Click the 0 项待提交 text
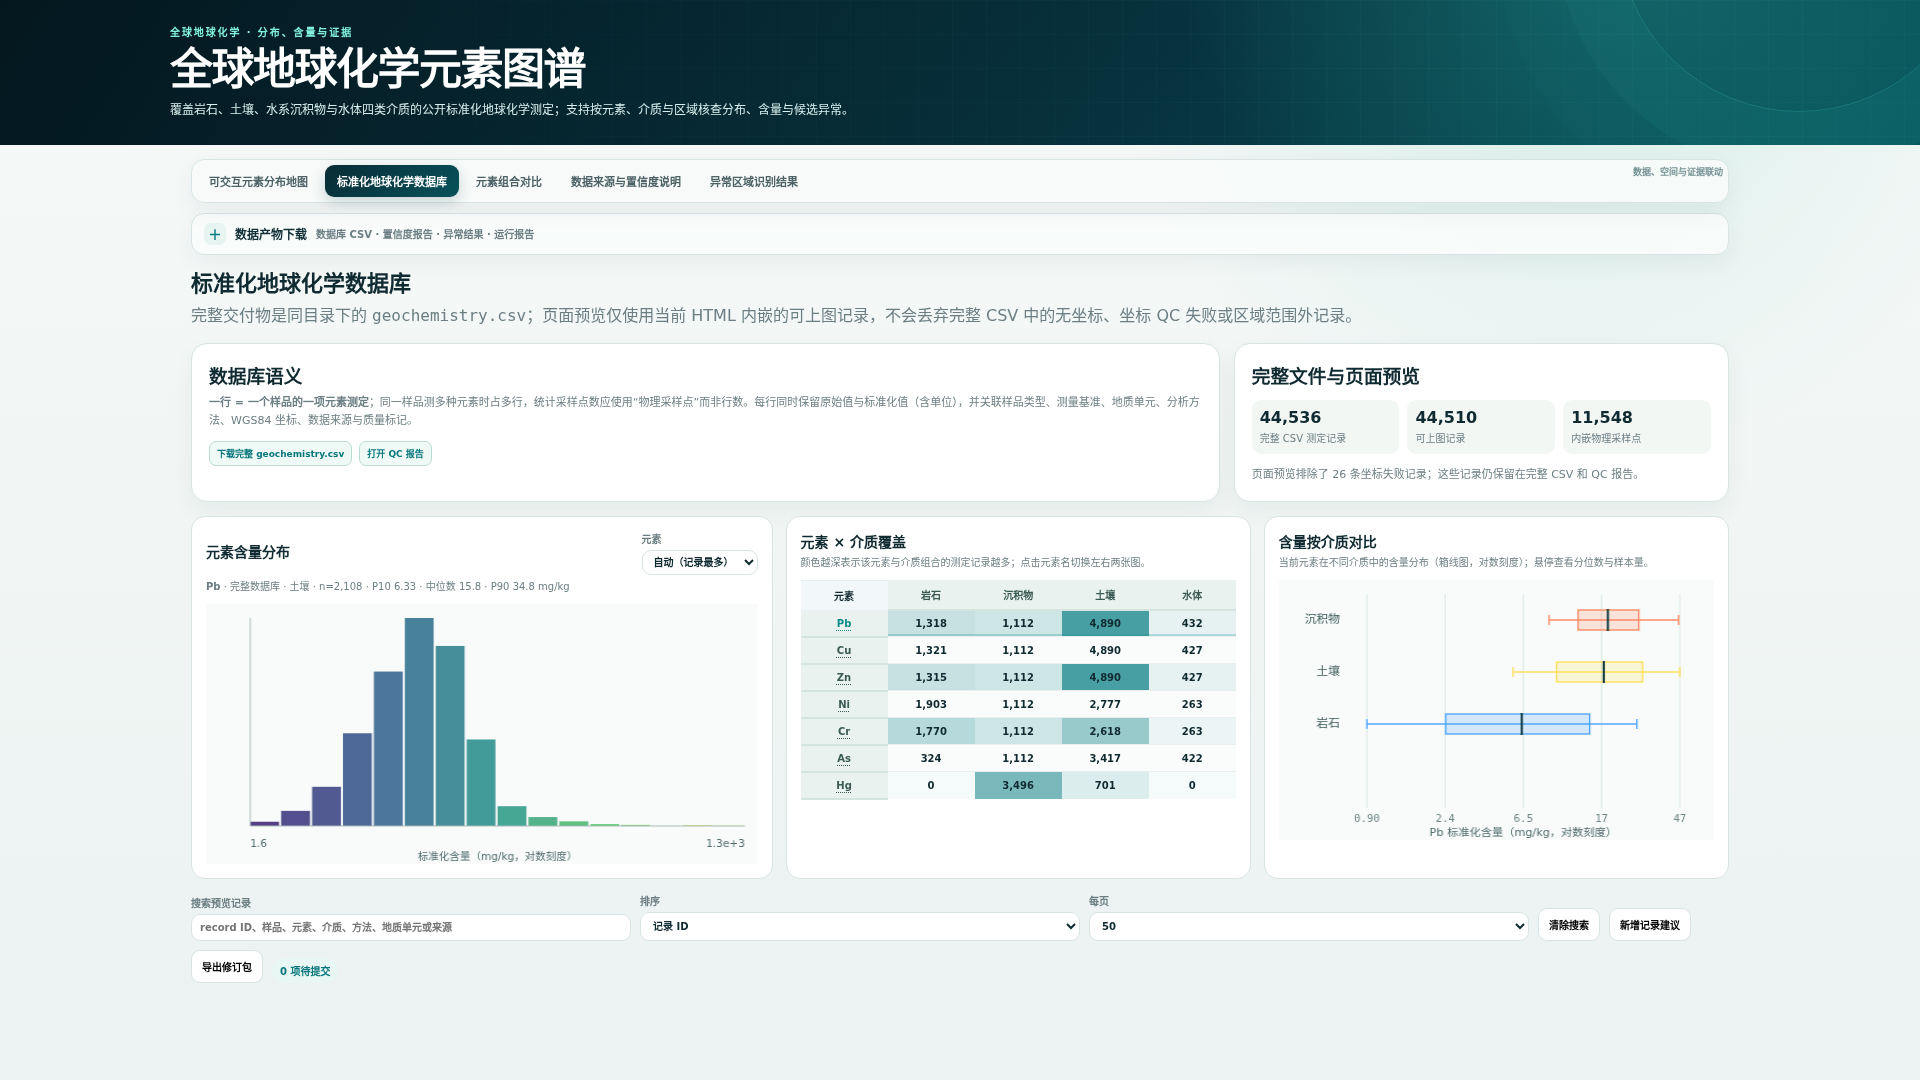1920x1080 pixels. (305, 971)
